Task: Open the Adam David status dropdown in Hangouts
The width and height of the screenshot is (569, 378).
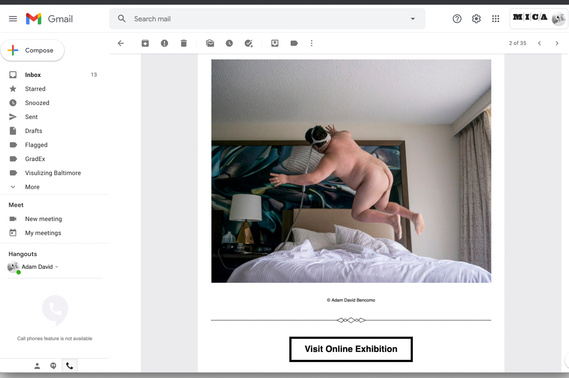Action: pyautogui.click(x=57, y=267)
